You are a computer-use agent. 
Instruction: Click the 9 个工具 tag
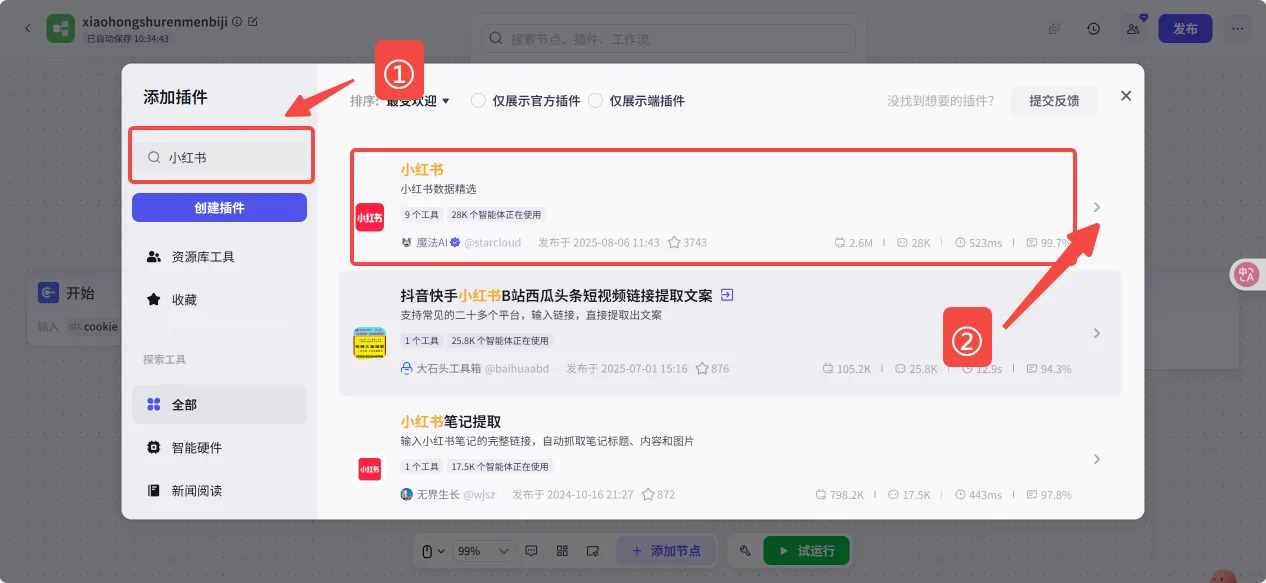point(422,215)
